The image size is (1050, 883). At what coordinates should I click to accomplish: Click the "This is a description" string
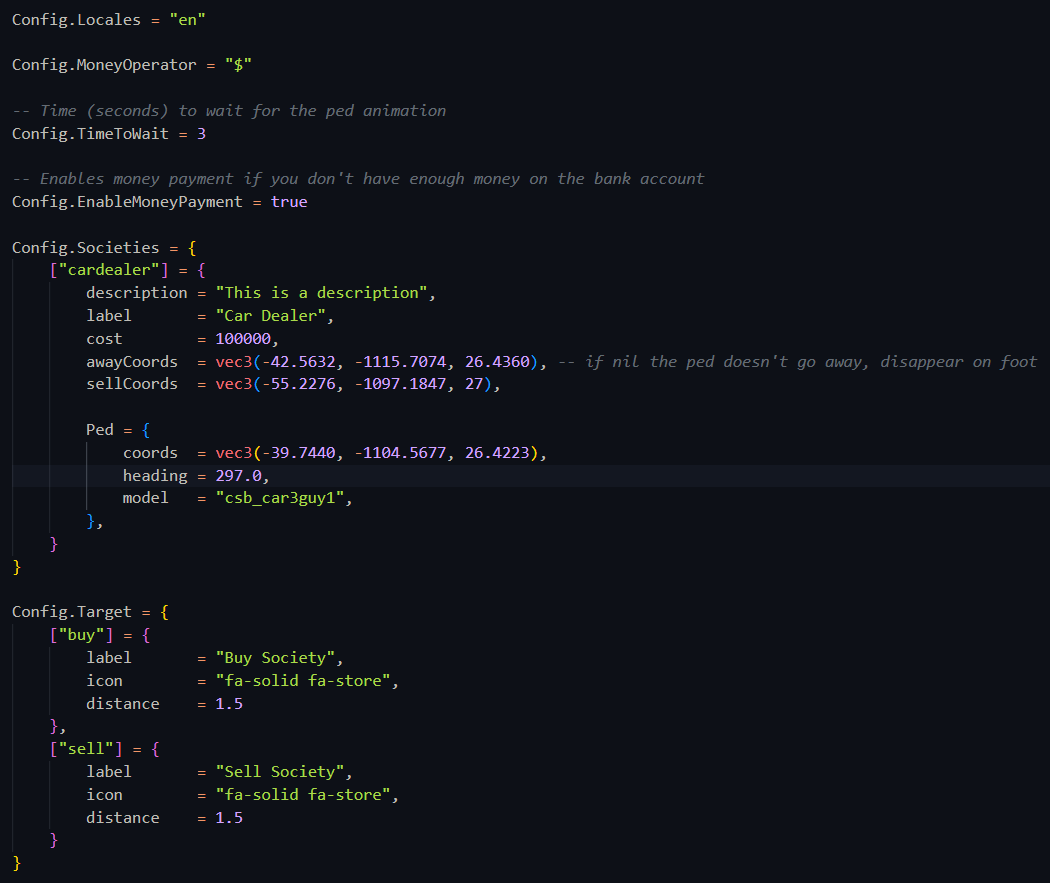click(x=321, y=293)
